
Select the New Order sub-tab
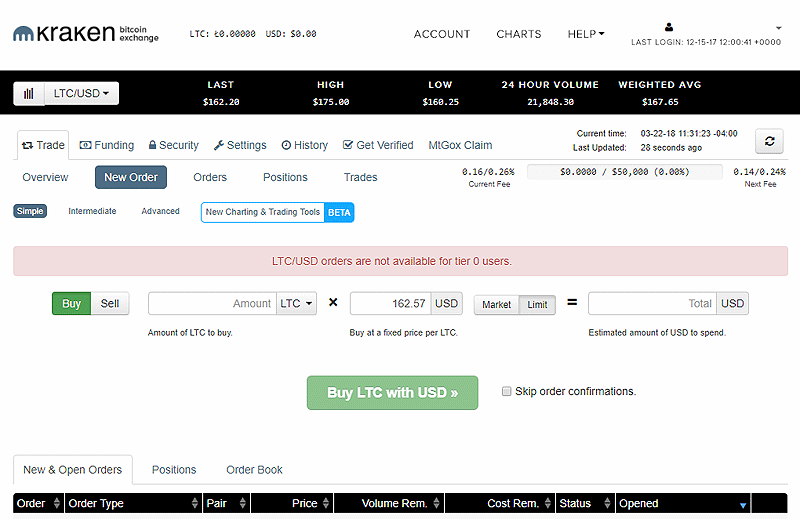click(131, 177)
